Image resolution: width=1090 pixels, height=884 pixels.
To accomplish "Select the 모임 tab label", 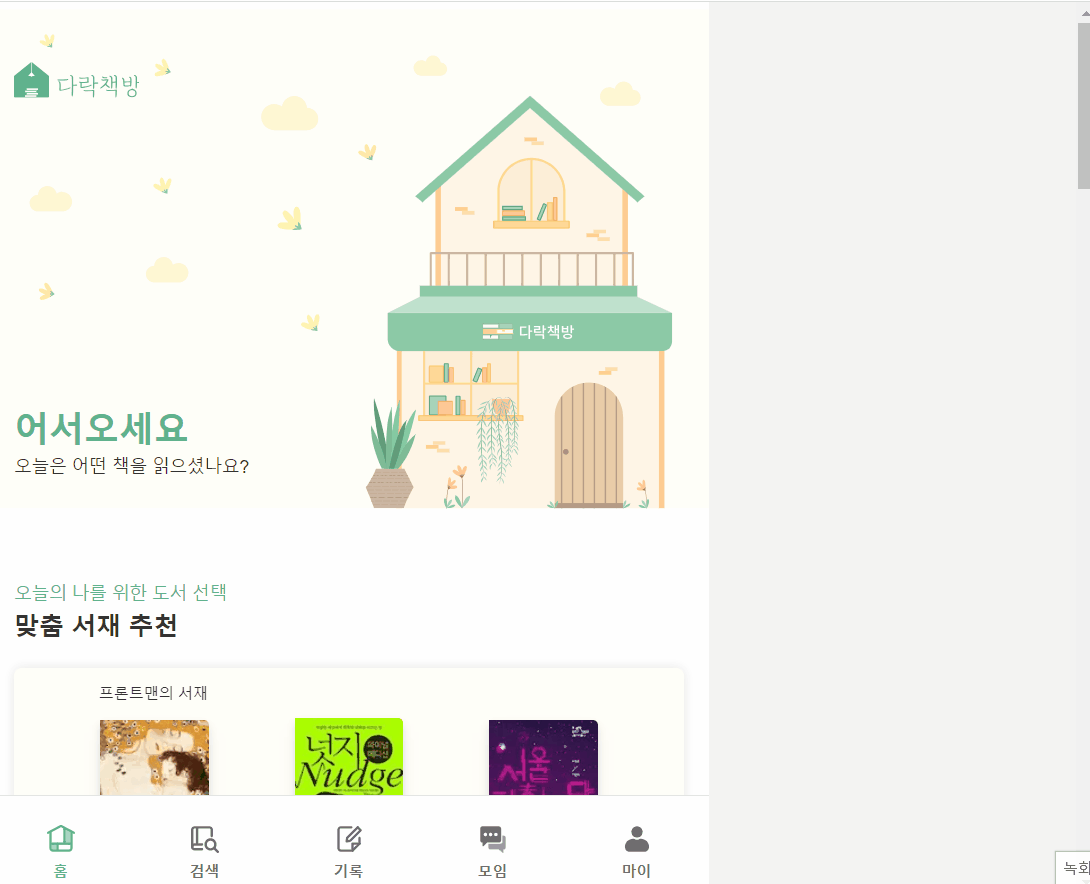I will 492,871.
